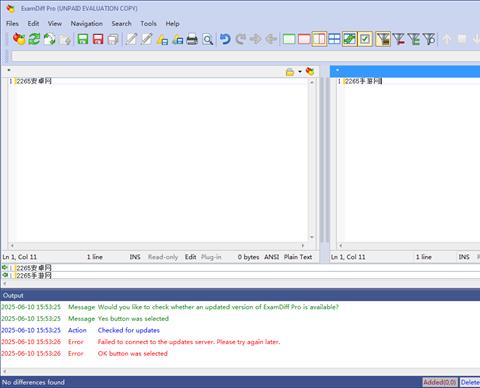Click left pane horizontal scrollbar right arrow
480x388 pixels.
pyautogui.click(x=303, y=246)
